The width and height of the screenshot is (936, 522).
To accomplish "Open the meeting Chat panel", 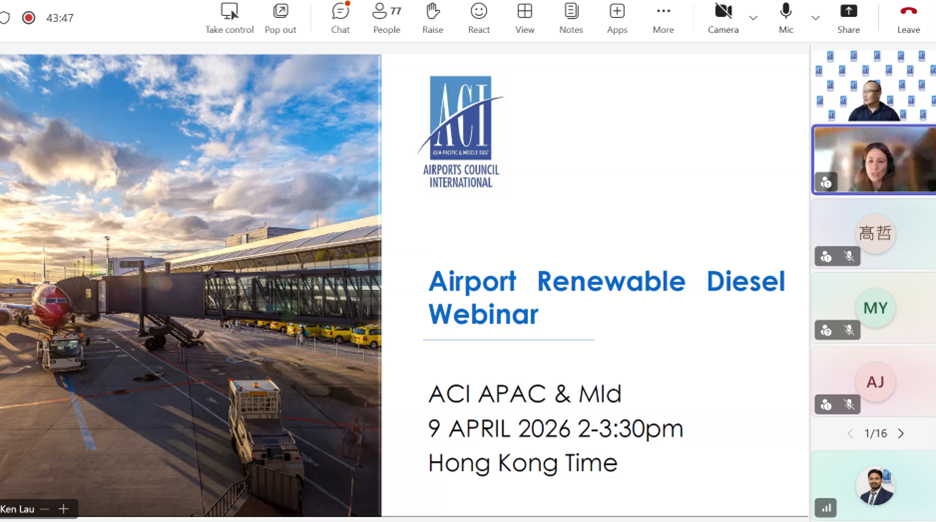I will pyautogui.click(x=340, y=17).
